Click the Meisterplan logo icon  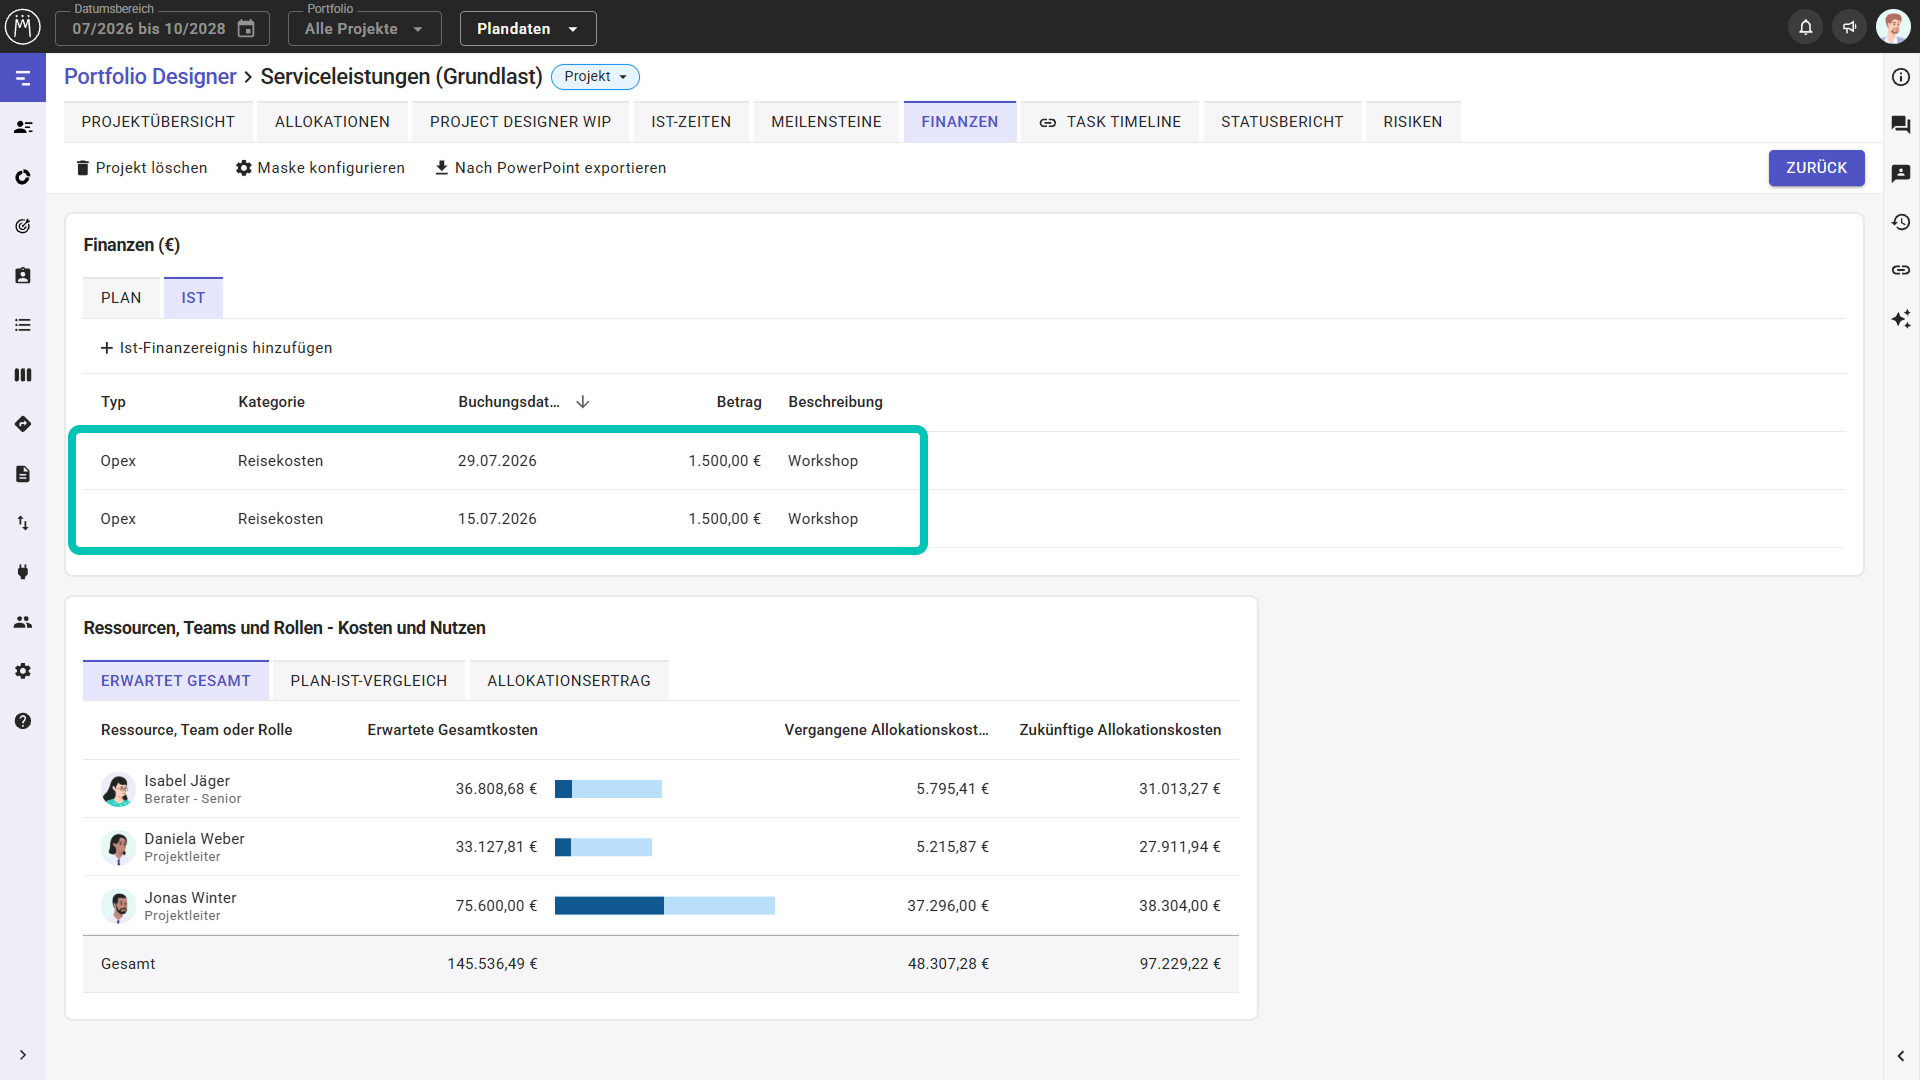click(x=23, y=27)
